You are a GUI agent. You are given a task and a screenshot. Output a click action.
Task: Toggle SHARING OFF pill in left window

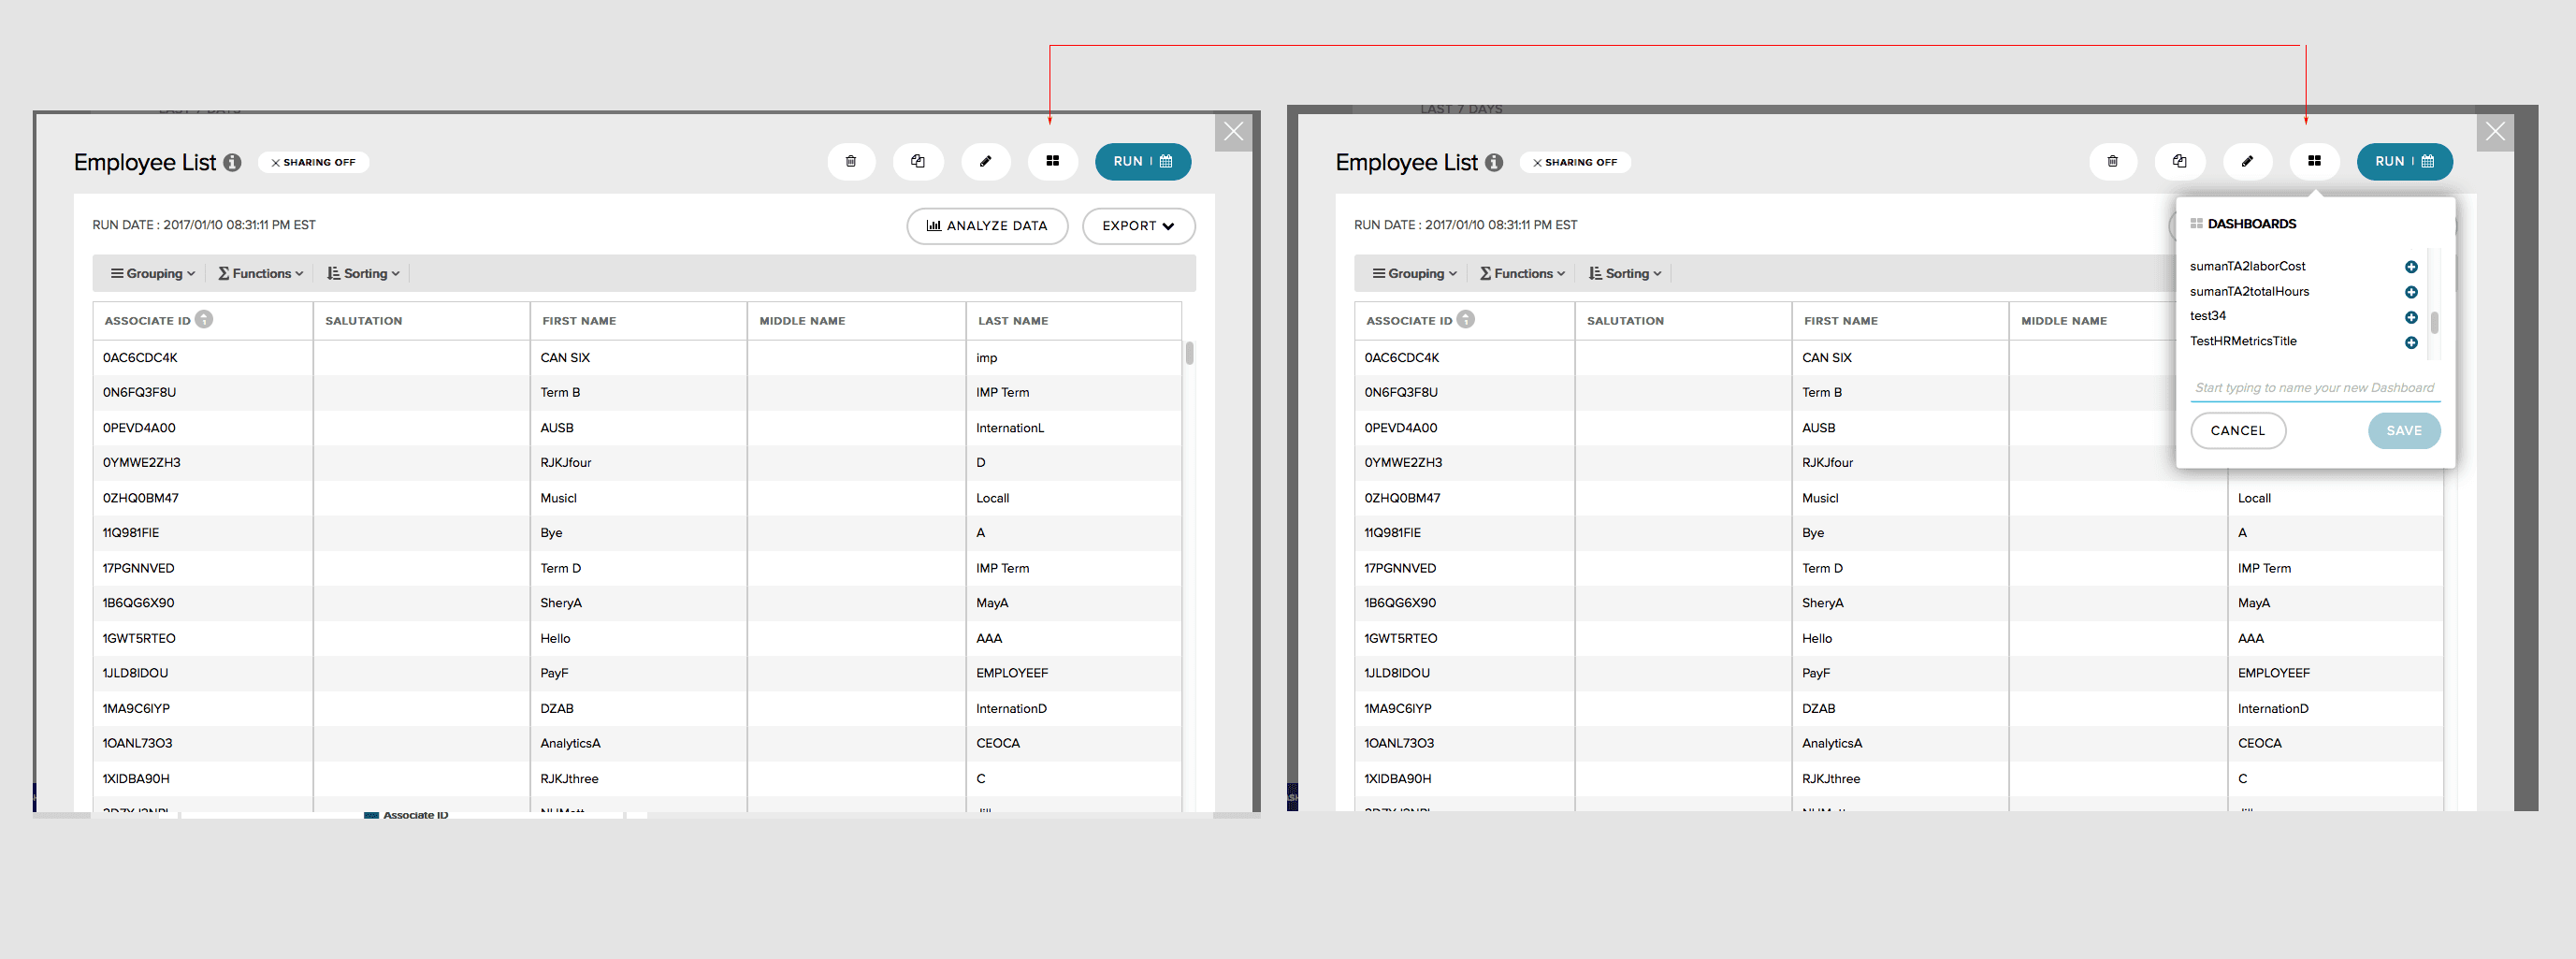(313, 162)
